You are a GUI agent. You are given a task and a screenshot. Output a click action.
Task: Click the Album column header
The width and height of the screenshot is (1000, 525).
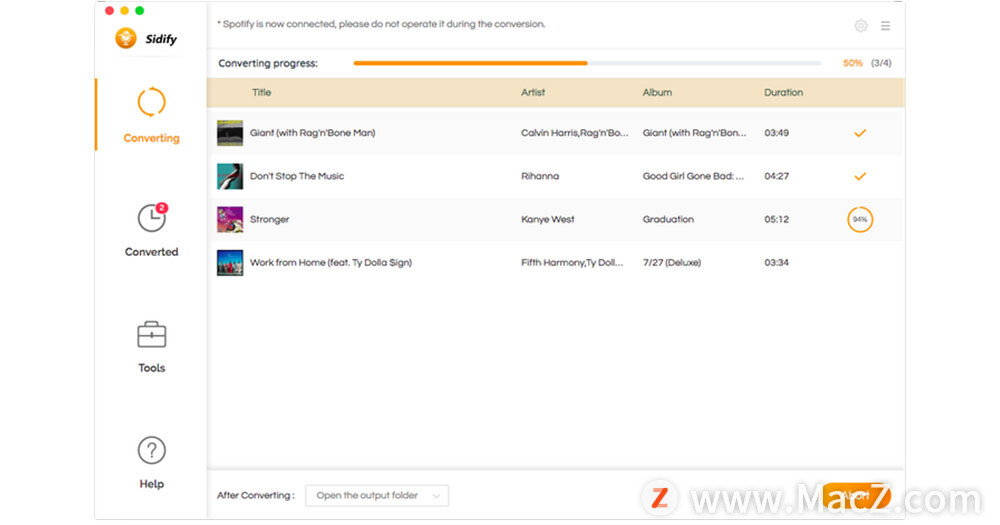pyautogui.click(x=657, y=92)
